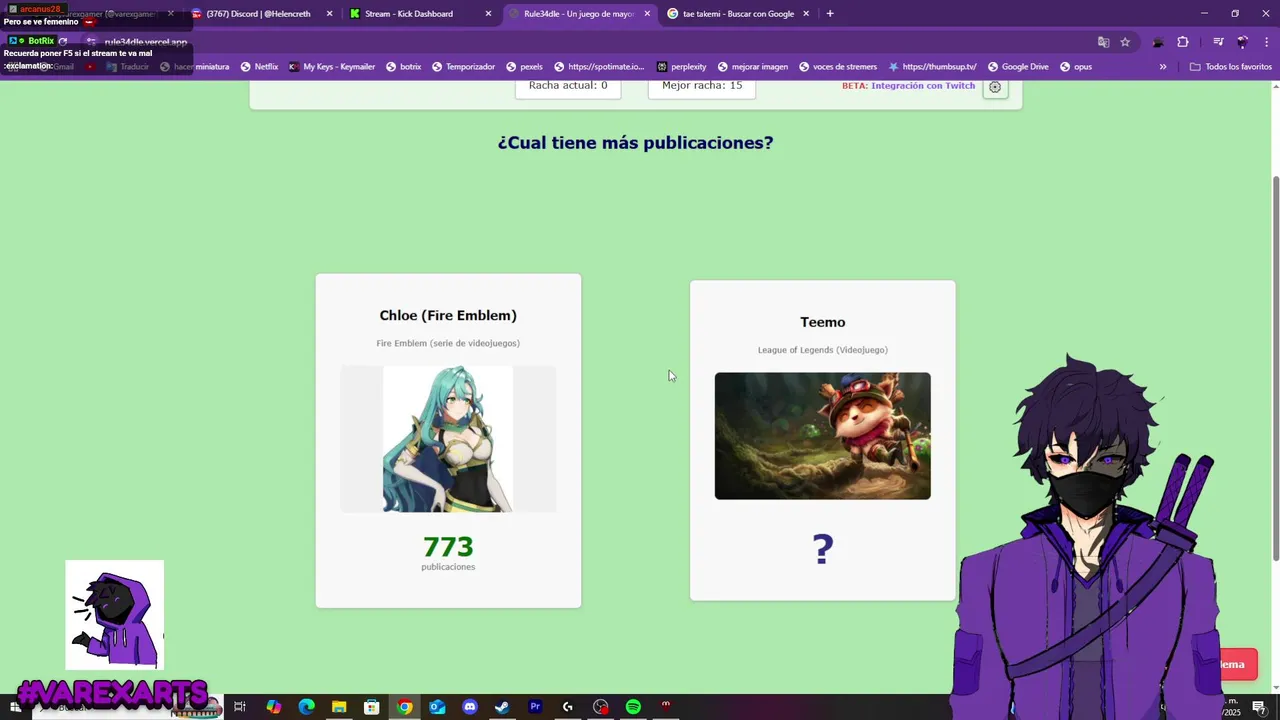Image resolution: width=1280 pixels, height=720 pixels.
Task: Open the thumbsup.tv bookmark
Action: tap(932, 67)
